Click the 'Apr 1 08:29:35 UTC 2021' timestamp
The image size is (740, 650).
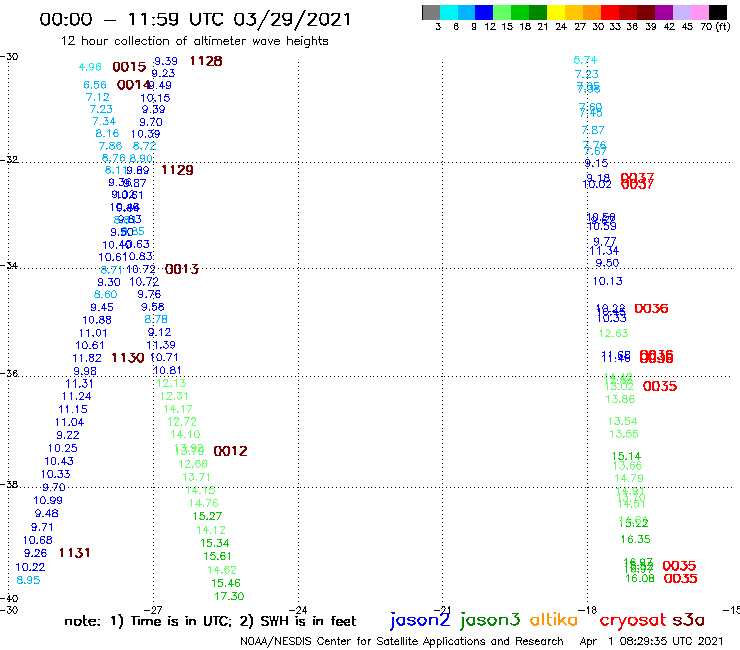(x=651, y=641)
